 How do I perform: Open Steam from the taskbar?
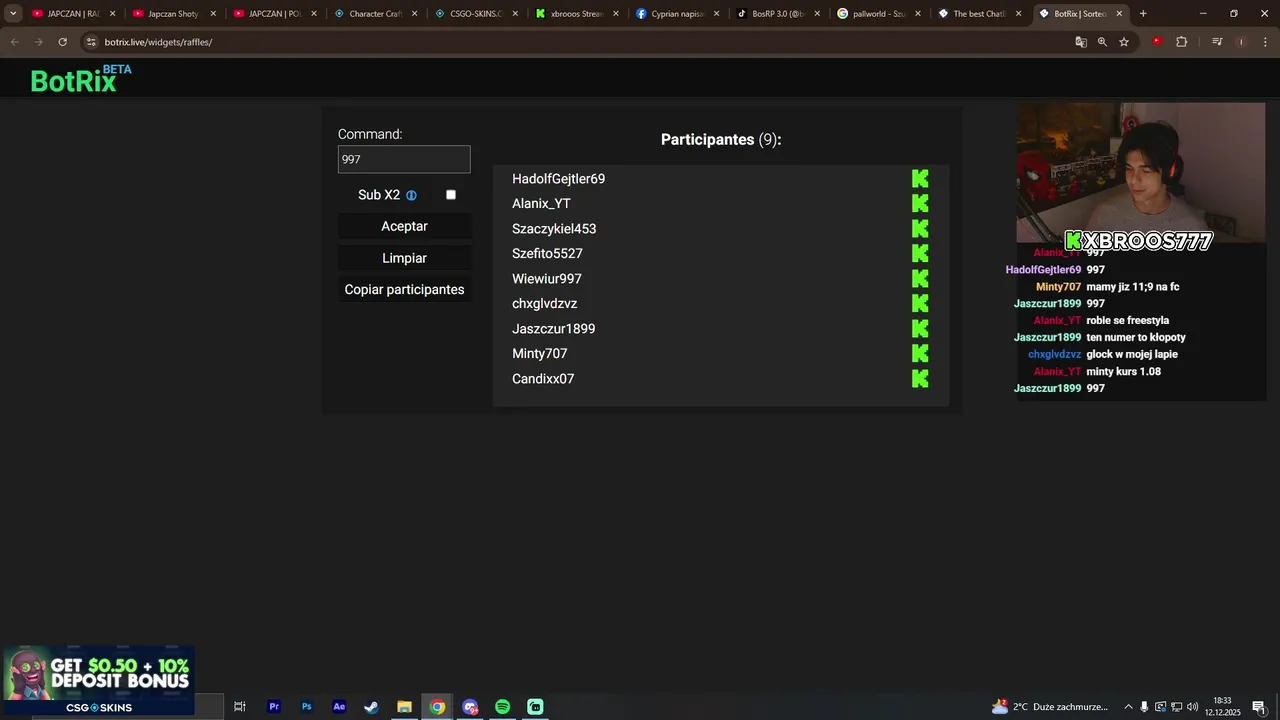(x=371, y=707)
